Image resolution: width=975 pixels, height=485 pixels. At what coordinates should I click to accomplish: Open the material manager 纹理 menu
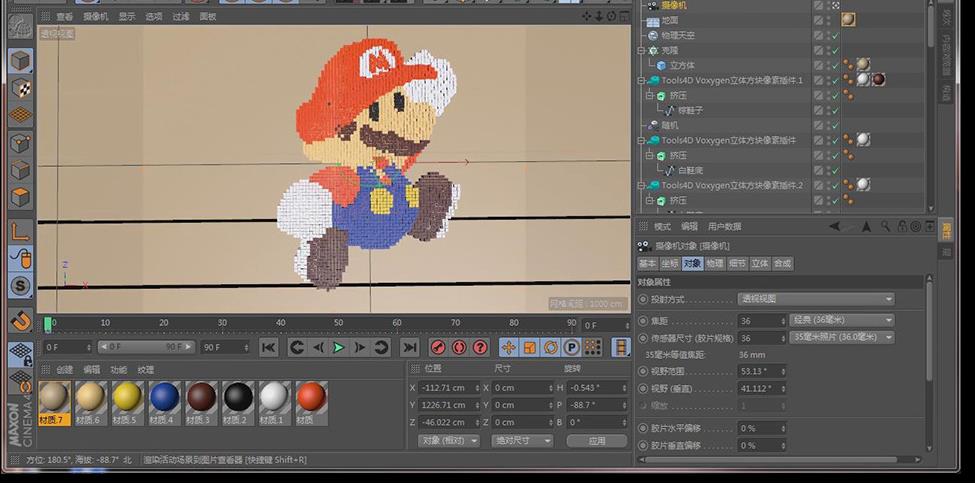point(146,369)
